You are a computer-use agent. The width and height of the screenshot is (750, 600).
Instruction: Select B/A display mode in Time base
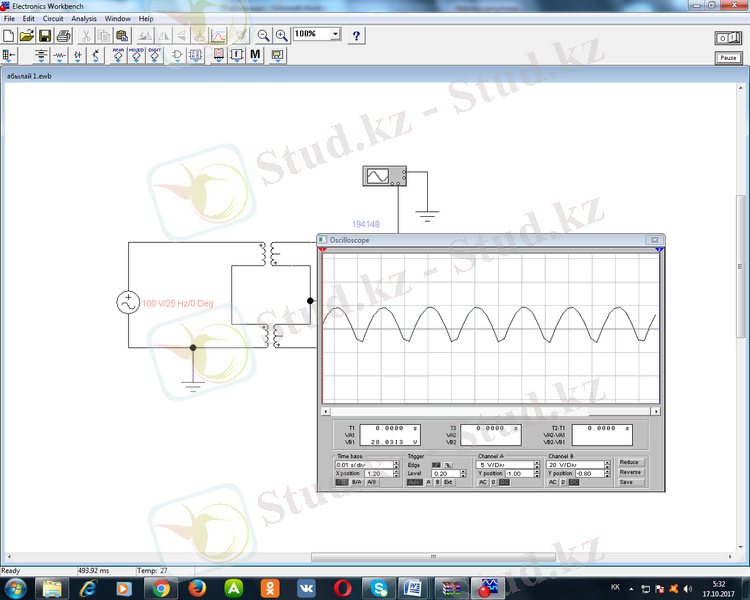(x=357, y=482)
